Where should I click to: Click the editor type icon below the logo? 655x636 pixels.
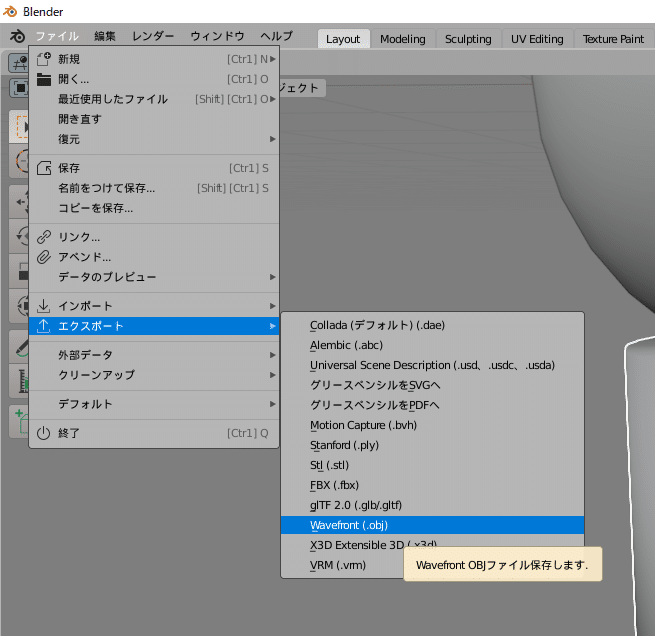(18, 63)
